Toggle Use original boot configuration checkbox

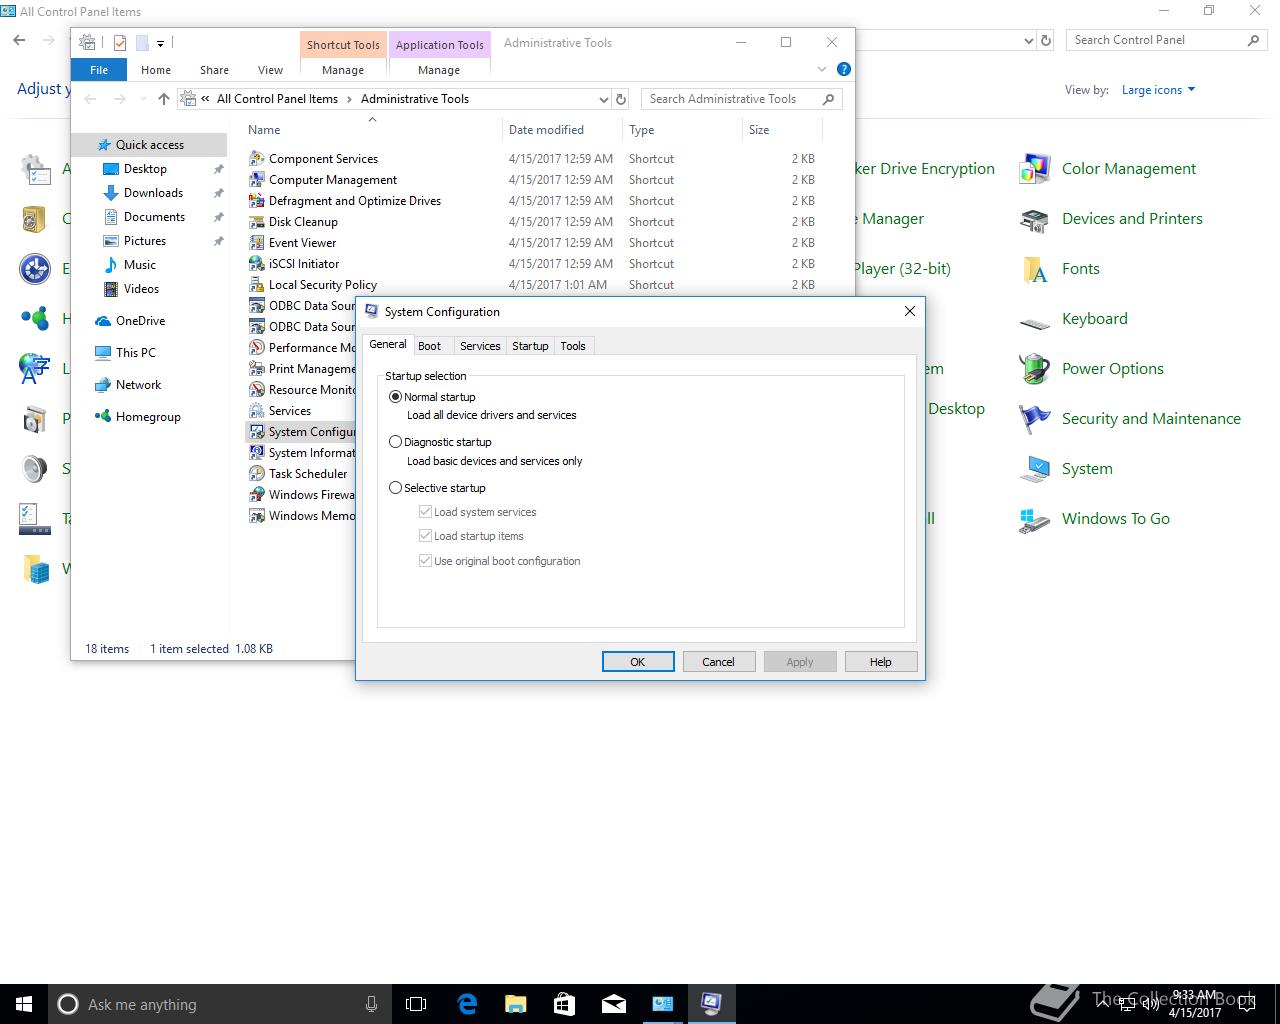425,561
